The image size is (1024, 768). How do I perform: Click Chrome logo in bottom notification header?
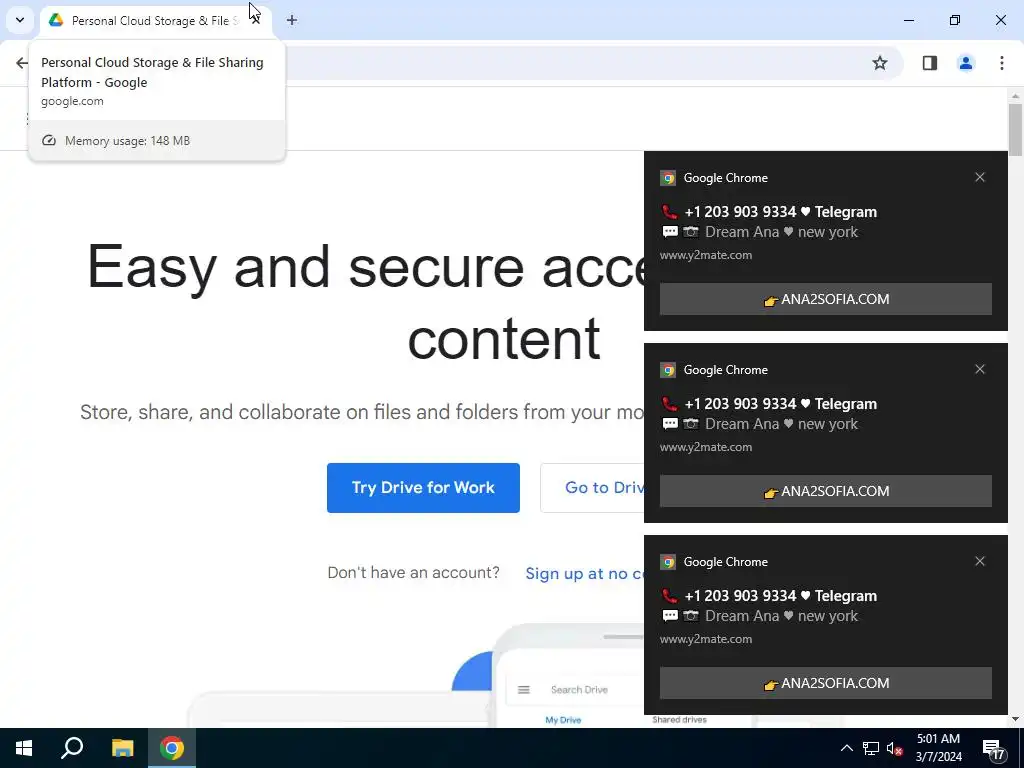tap(667, 562)
